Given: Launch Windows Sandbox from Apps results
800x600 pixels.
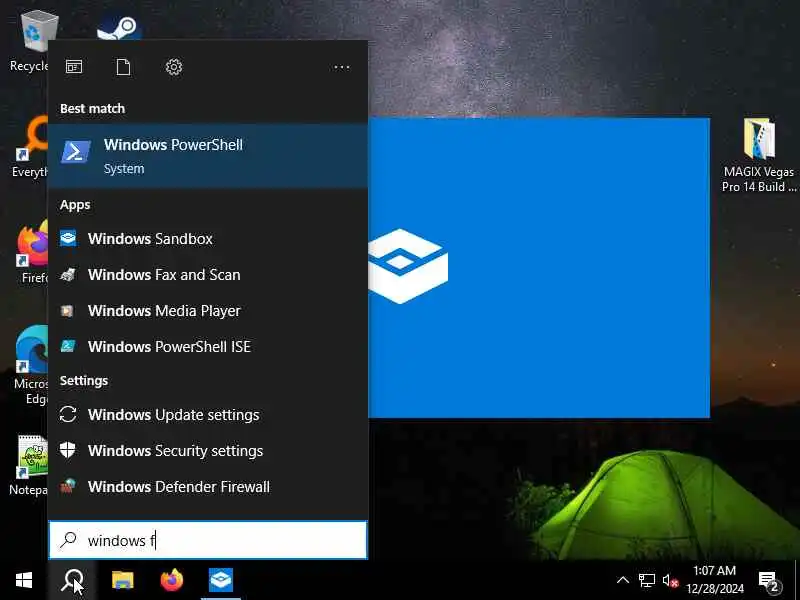Looking at the screenshot, I should coord(208,239).
